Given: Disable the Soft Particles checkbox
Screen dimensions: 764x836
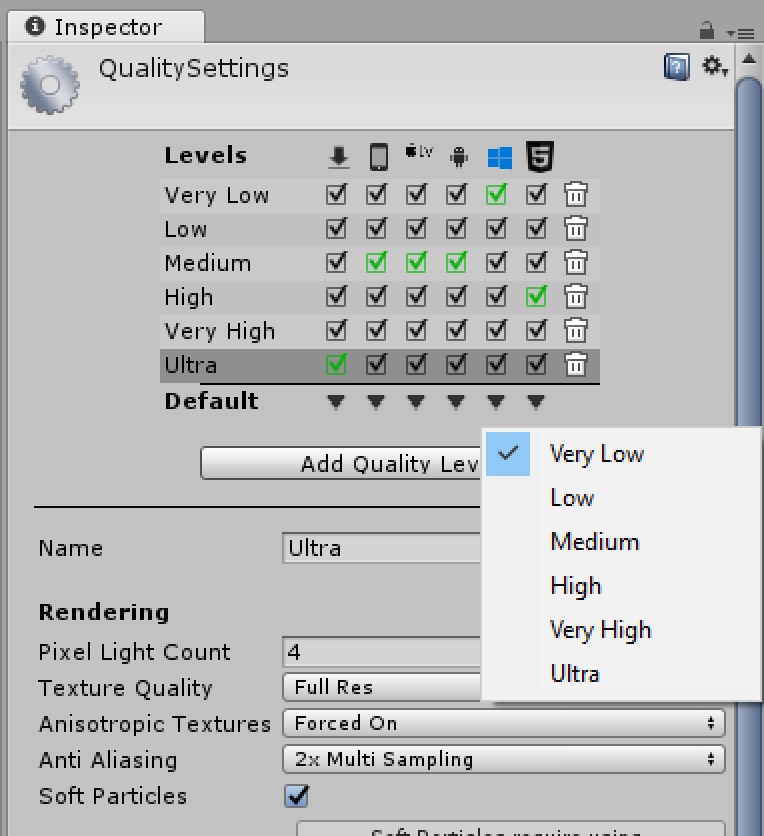Looking at the screenshot, I should click(x=297, y=796).
